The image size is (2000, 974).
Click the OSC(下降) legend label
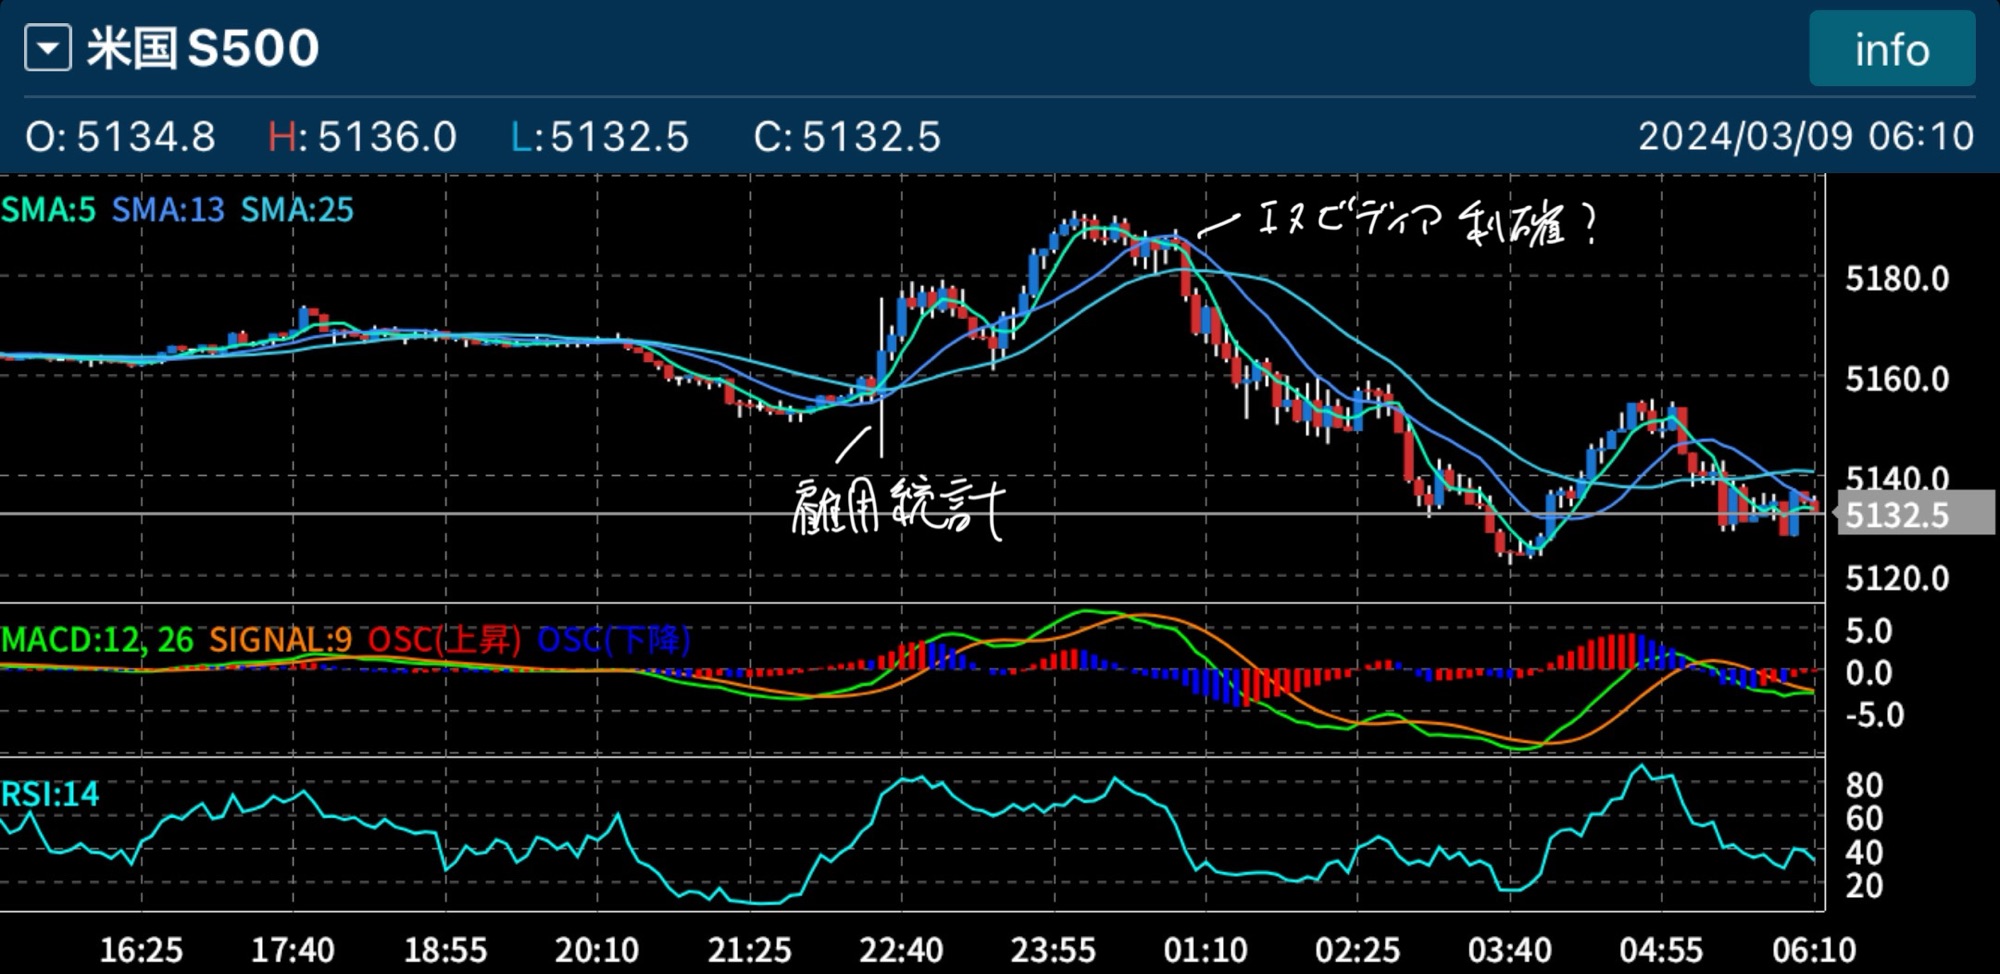pos(613,640)
